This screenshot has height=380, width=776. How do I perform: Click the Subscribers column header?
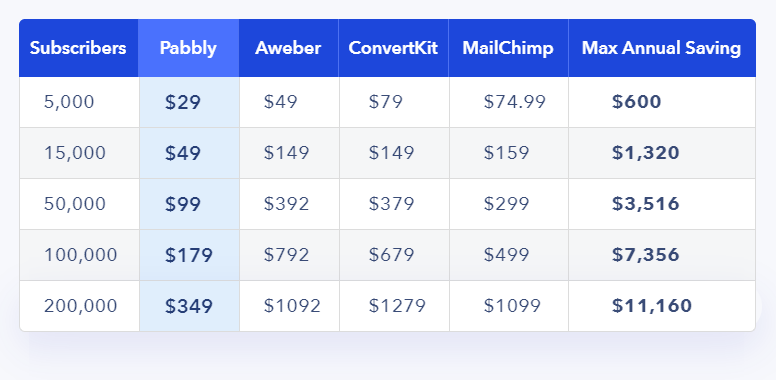(78, 48)
